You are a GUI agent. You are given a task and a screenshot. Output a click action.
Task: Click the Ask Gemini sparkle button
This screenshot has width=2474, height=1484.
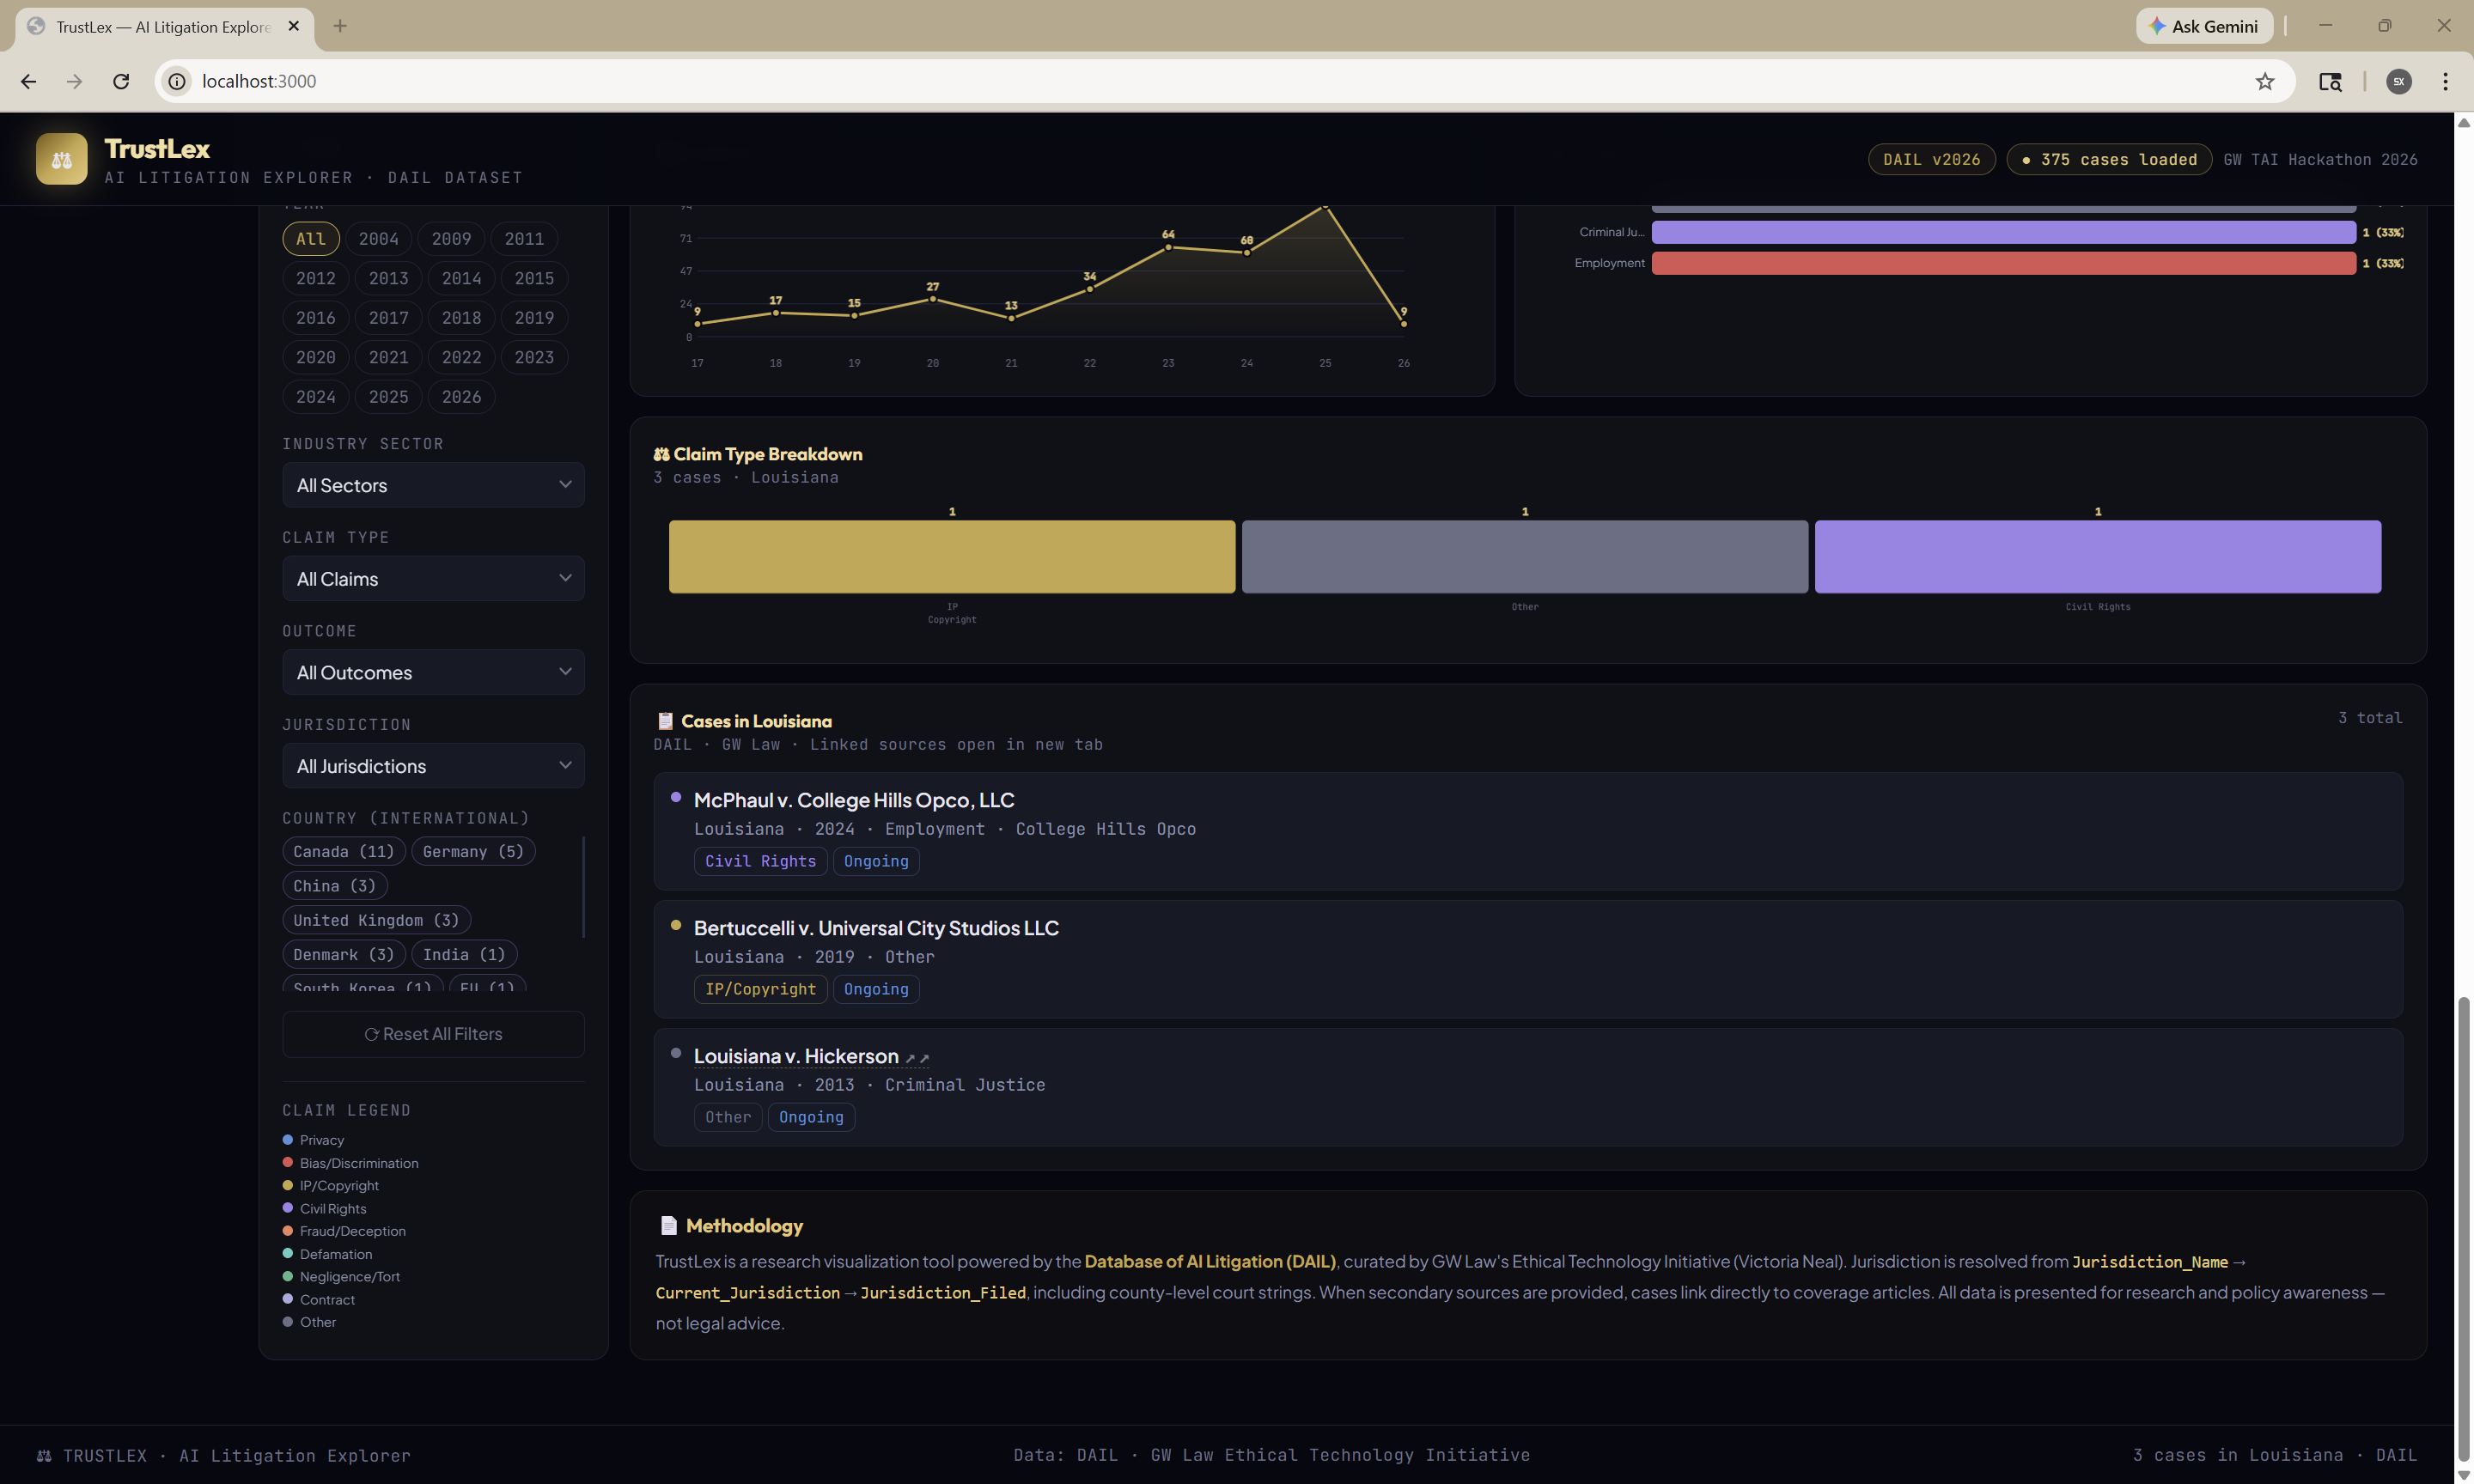pos(2203,26)
